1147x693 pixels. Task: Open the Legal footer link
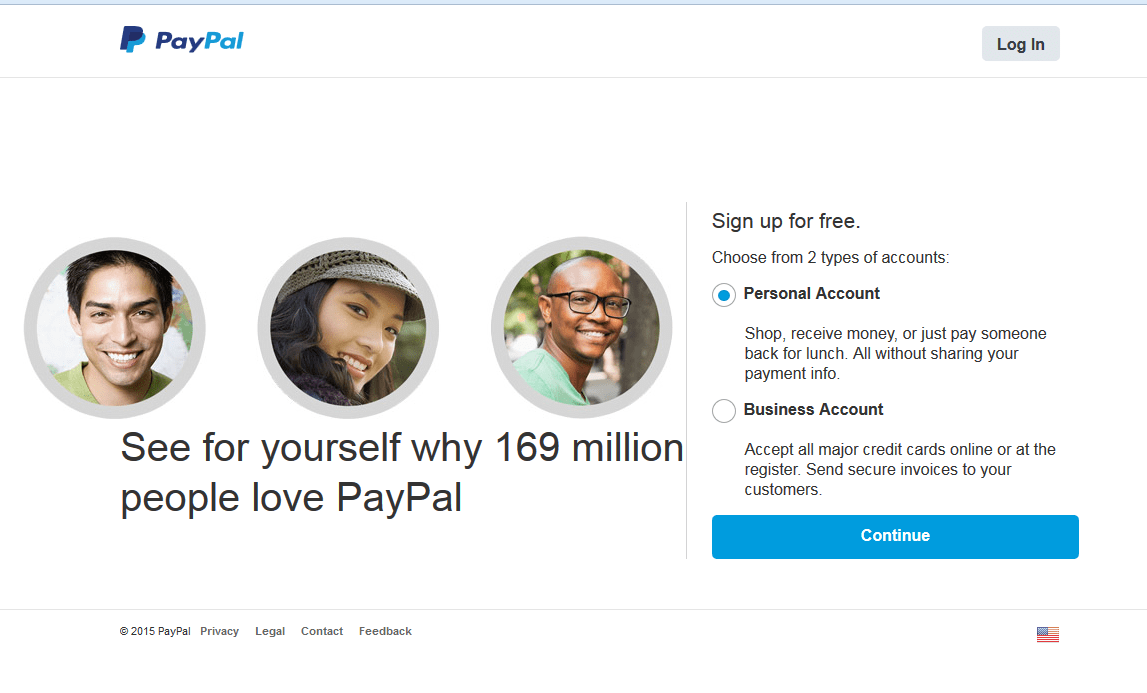click(270, 631)
